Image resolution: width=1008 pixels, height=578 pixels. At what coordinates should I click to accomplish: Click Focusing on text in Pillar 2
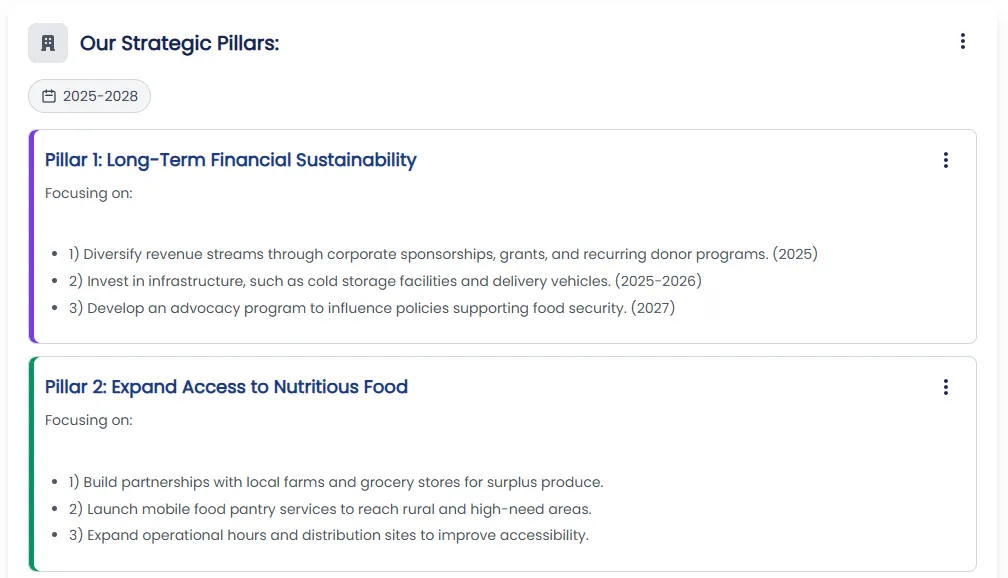point(89,420)
